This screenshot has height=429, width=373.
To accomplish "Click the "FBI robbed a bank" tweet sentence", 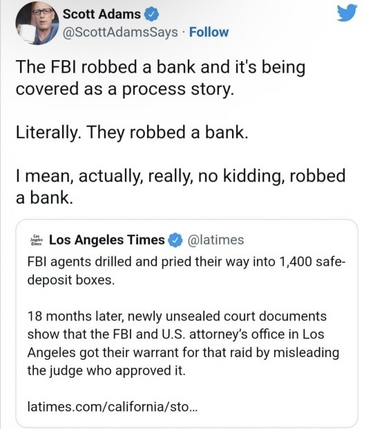I will click(x=160, y=67).
